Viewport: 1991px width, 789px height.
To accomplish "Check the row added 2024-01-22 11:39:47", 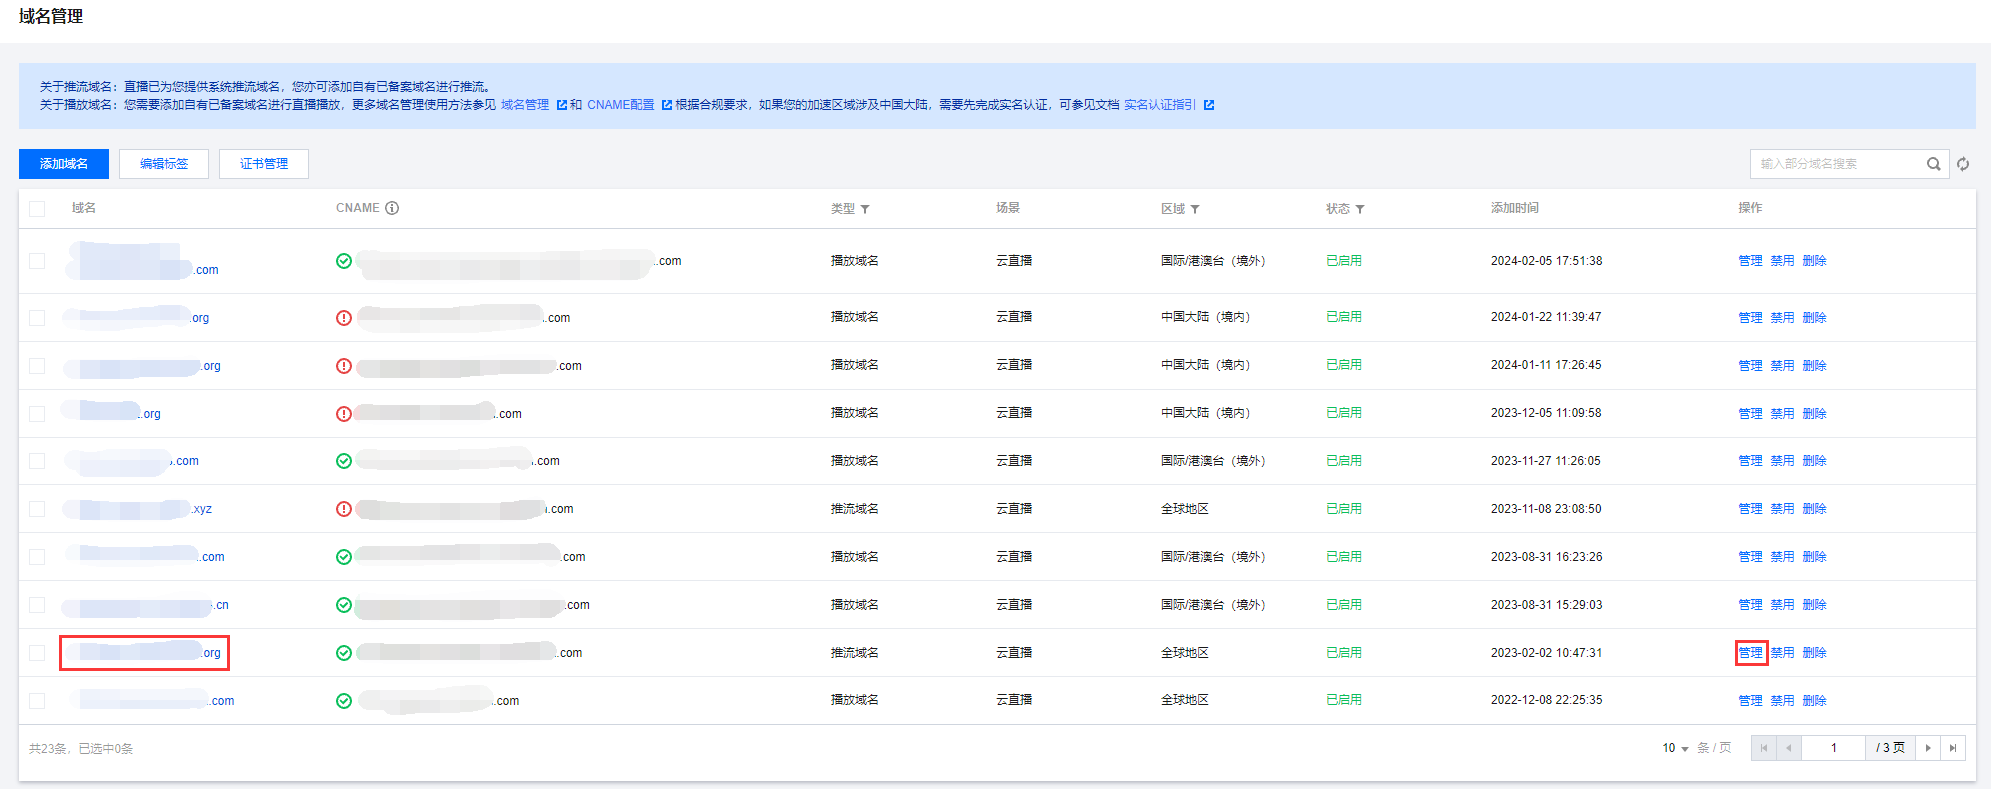I will coord(37,318).
